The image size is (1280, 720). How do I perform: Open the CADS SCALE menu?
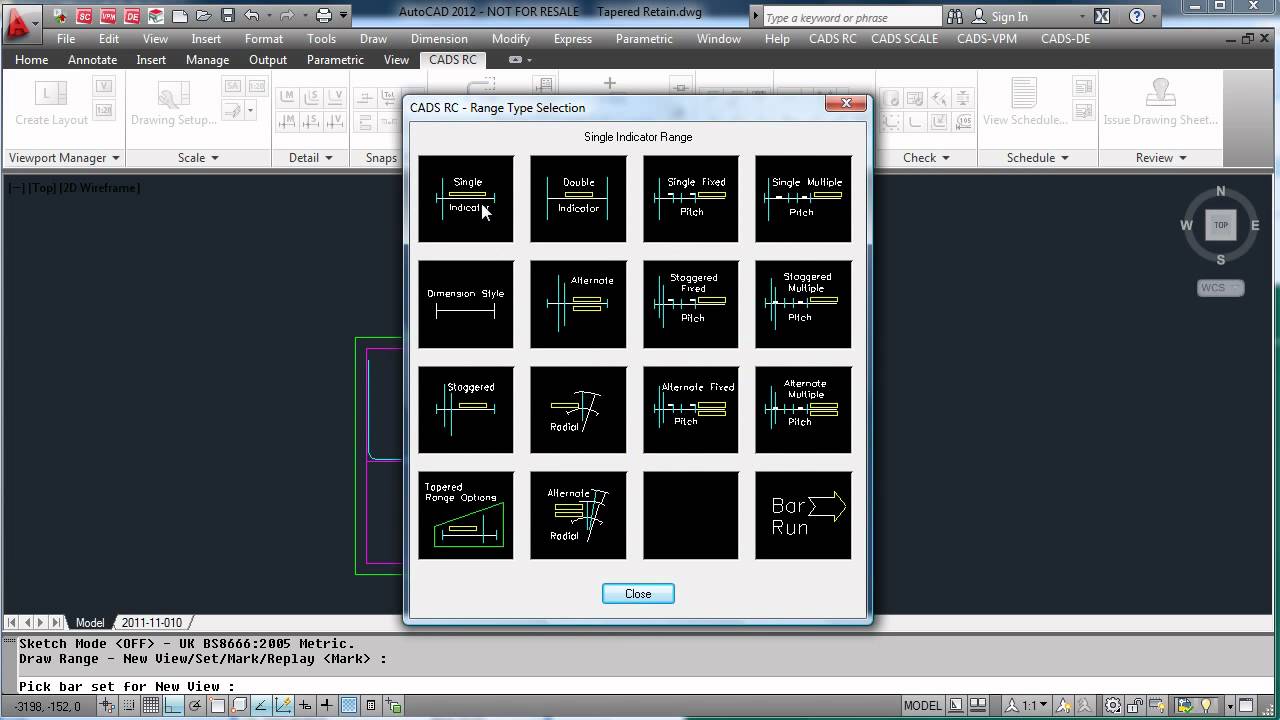(x=905, y=39)
